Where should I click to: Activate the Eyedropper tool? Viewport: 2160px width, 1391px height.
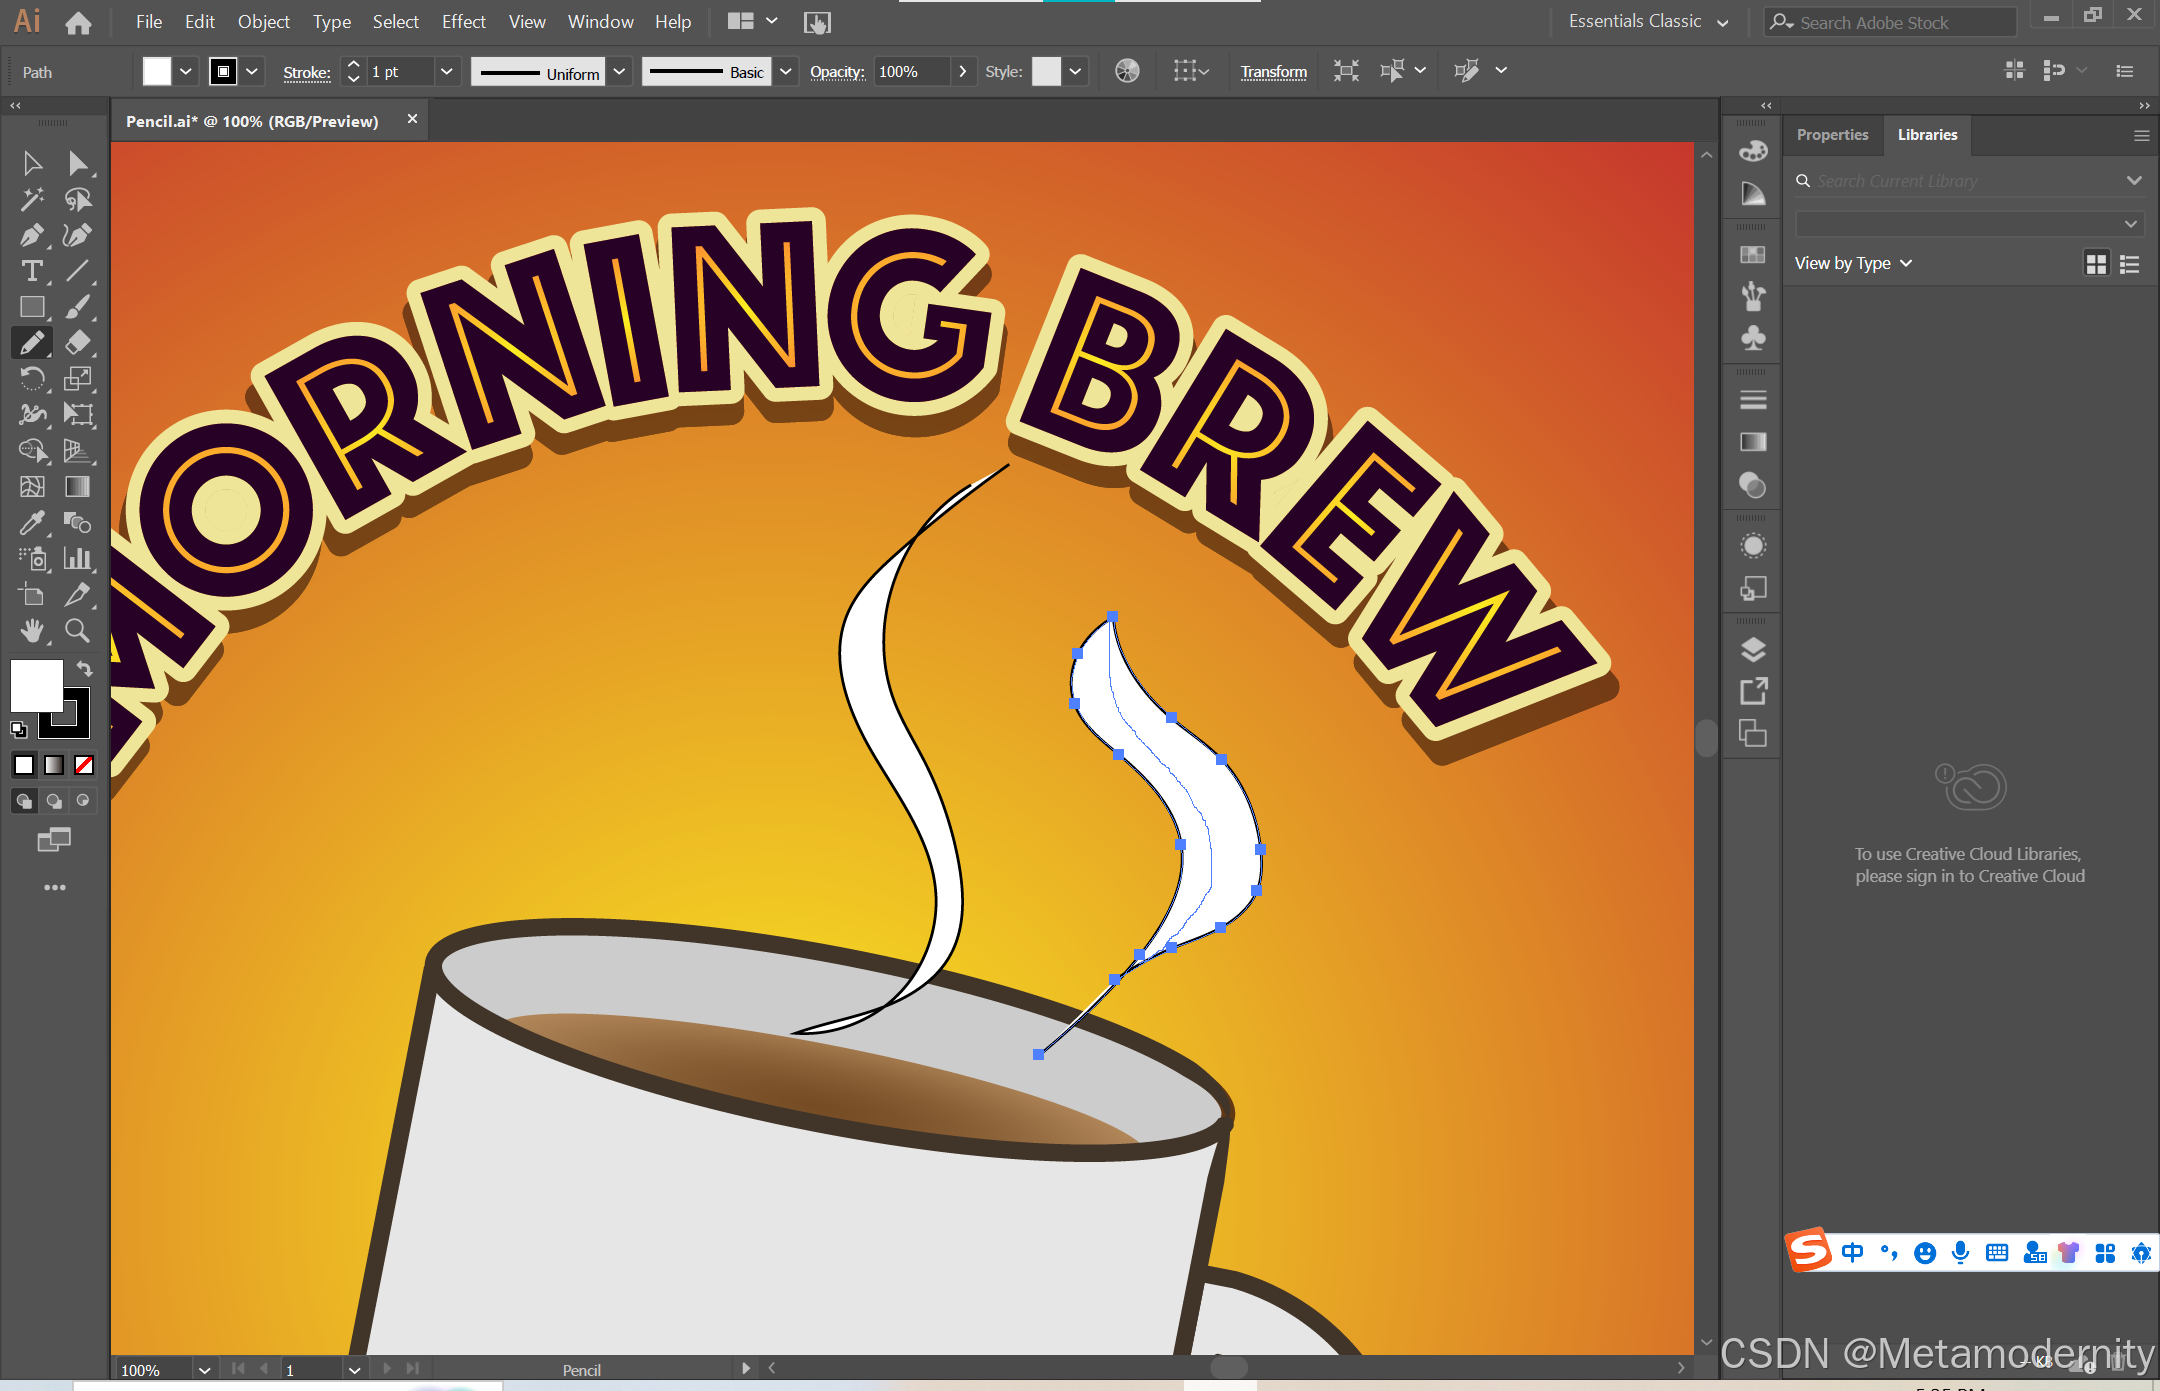click(31, 523)
